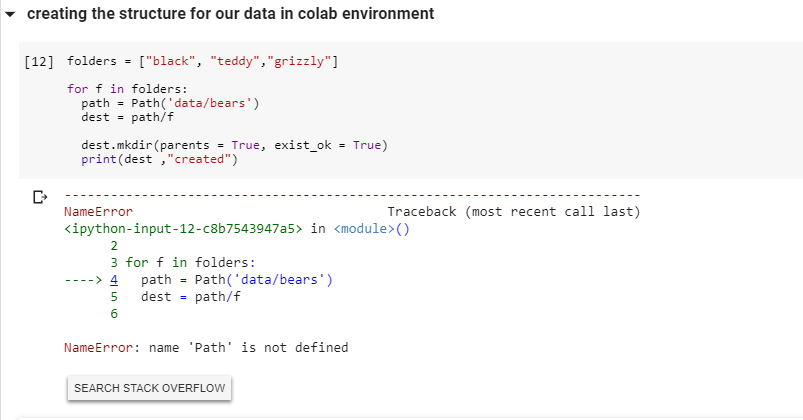Click the section heading about colab environment
This screenshot has height=420, width=803.
click(x=230, y=14)
